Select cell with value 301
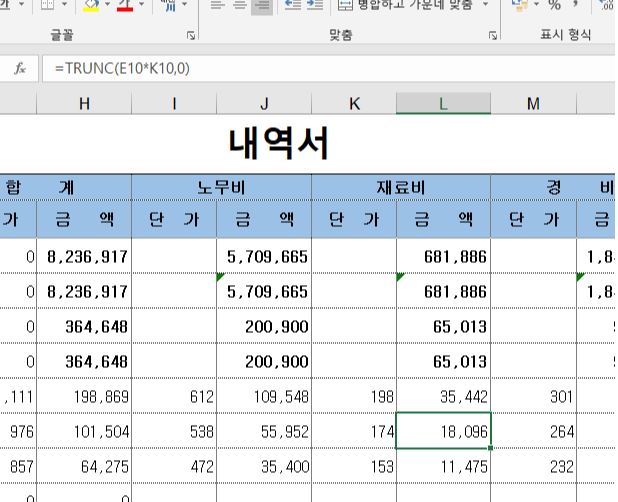 (x=534, y=396)
